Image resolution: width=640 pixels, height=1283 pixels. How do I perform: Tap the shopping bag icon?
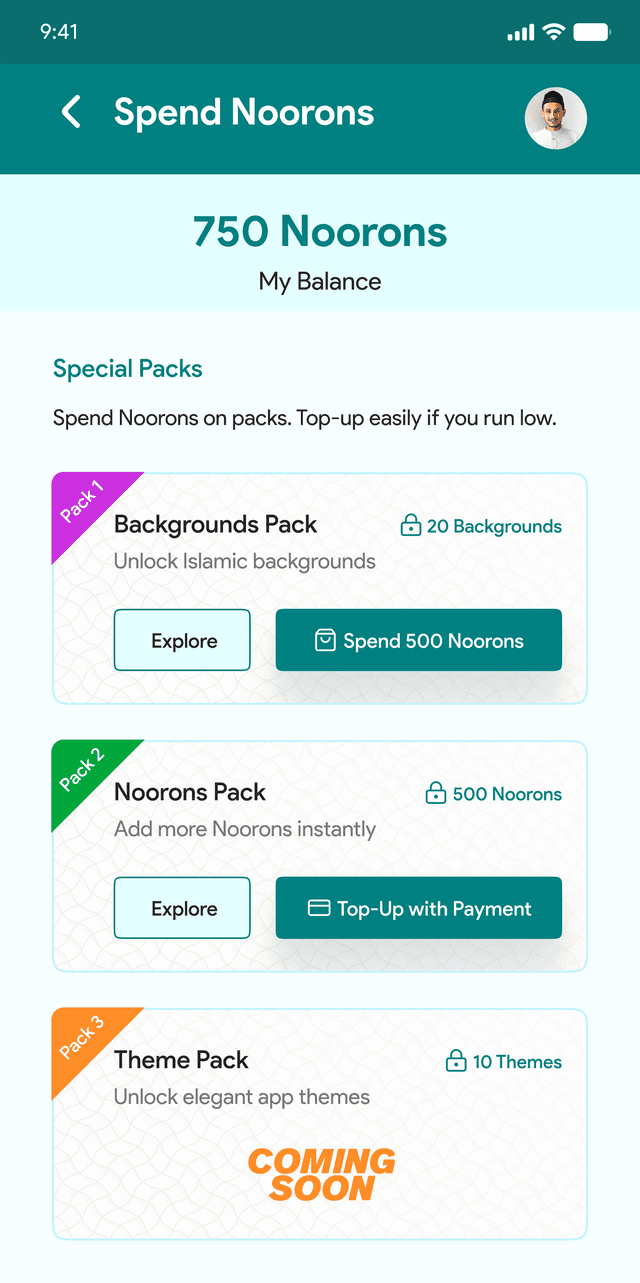click(x=325, y=641)
